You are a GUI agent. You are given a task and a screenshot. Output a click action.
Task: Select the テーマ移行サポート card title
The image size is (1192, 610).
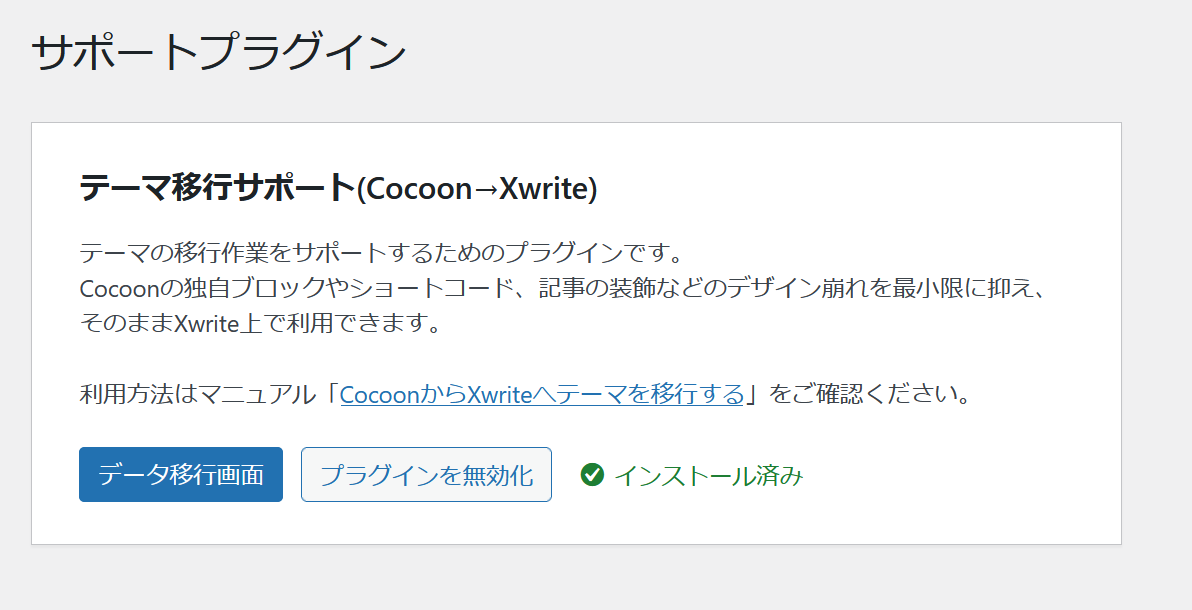coord(217,188)
